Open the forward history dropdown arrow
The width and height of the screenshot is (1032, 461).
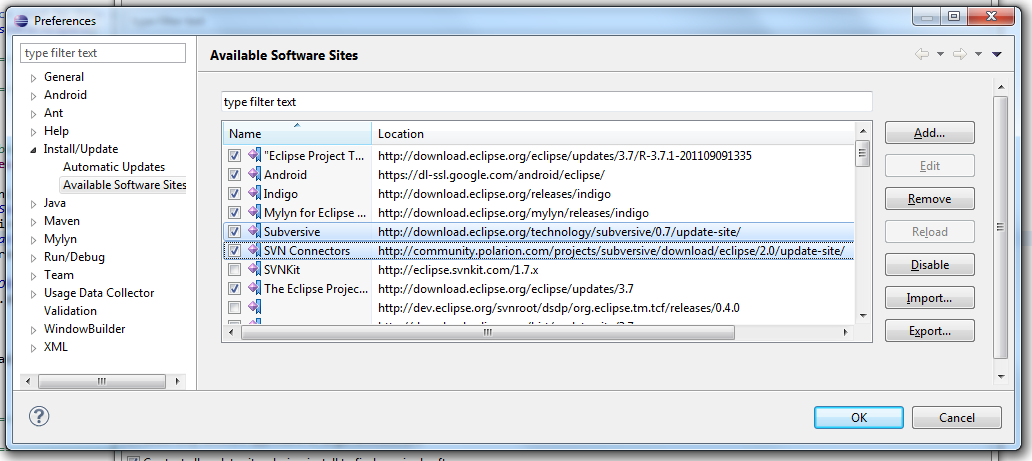(978, 54)
